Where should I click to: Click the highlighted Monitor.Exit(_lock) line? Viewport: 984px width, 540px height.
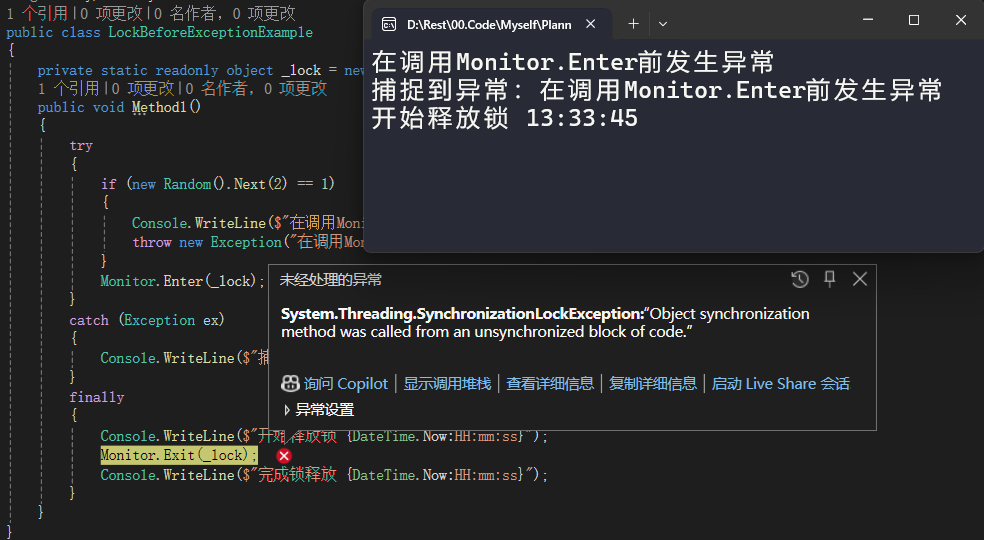point(179,455)
